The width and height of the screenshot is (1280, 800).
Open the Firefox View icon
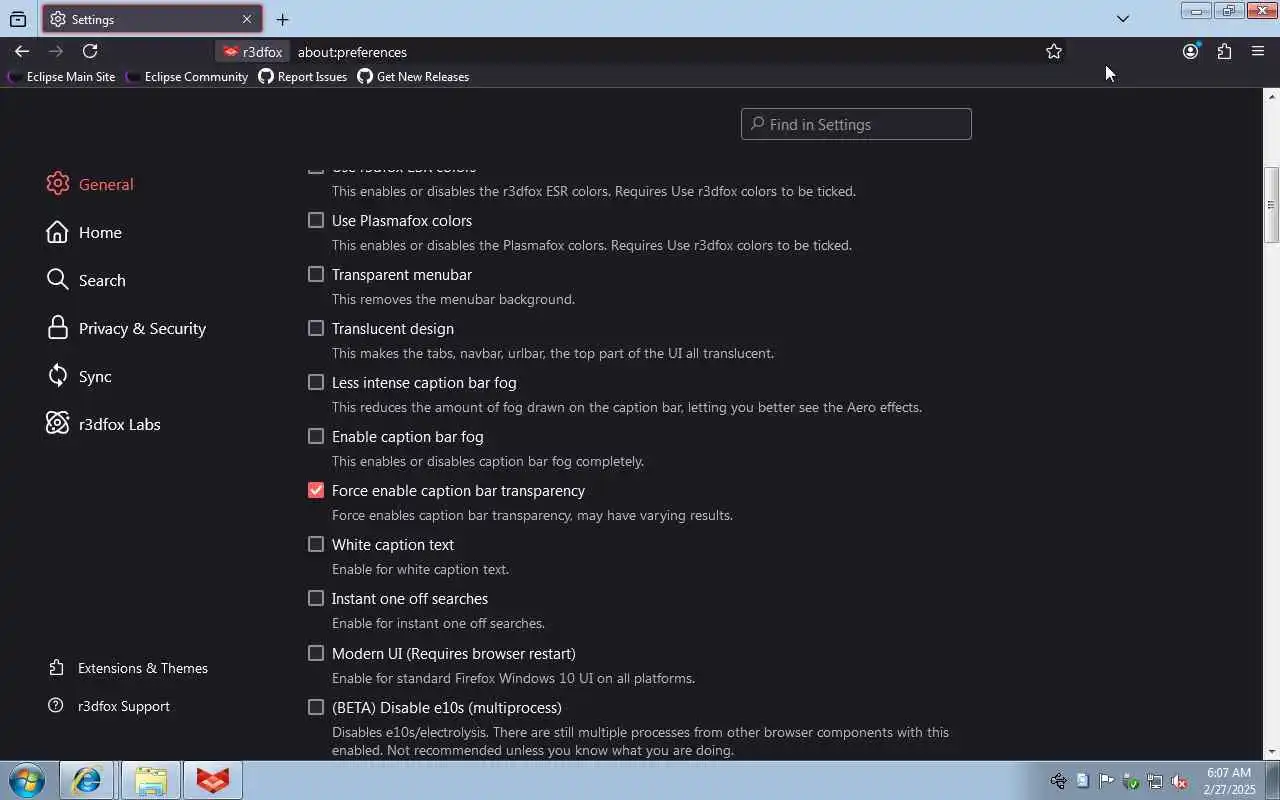point(18,19)
